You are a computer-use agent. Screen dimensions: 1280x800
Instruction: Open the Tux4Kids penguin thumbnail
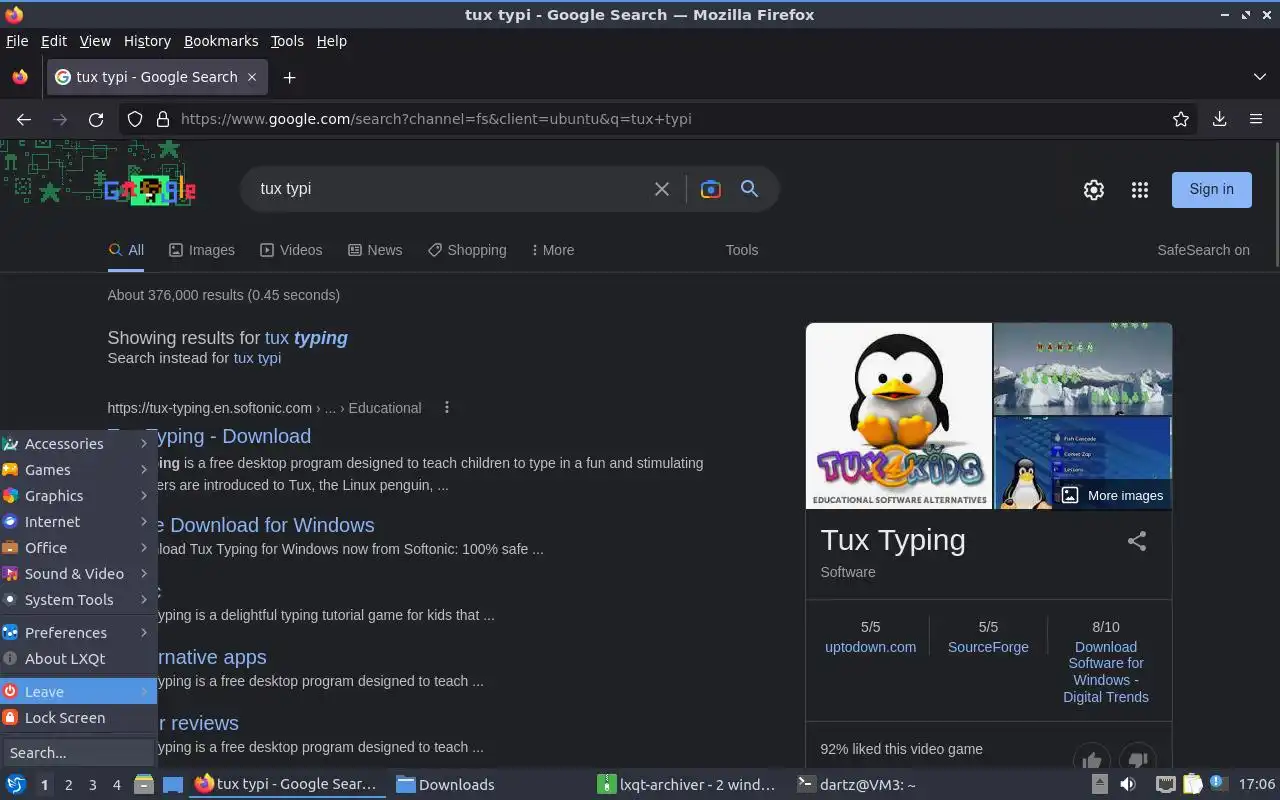(899, 415)
